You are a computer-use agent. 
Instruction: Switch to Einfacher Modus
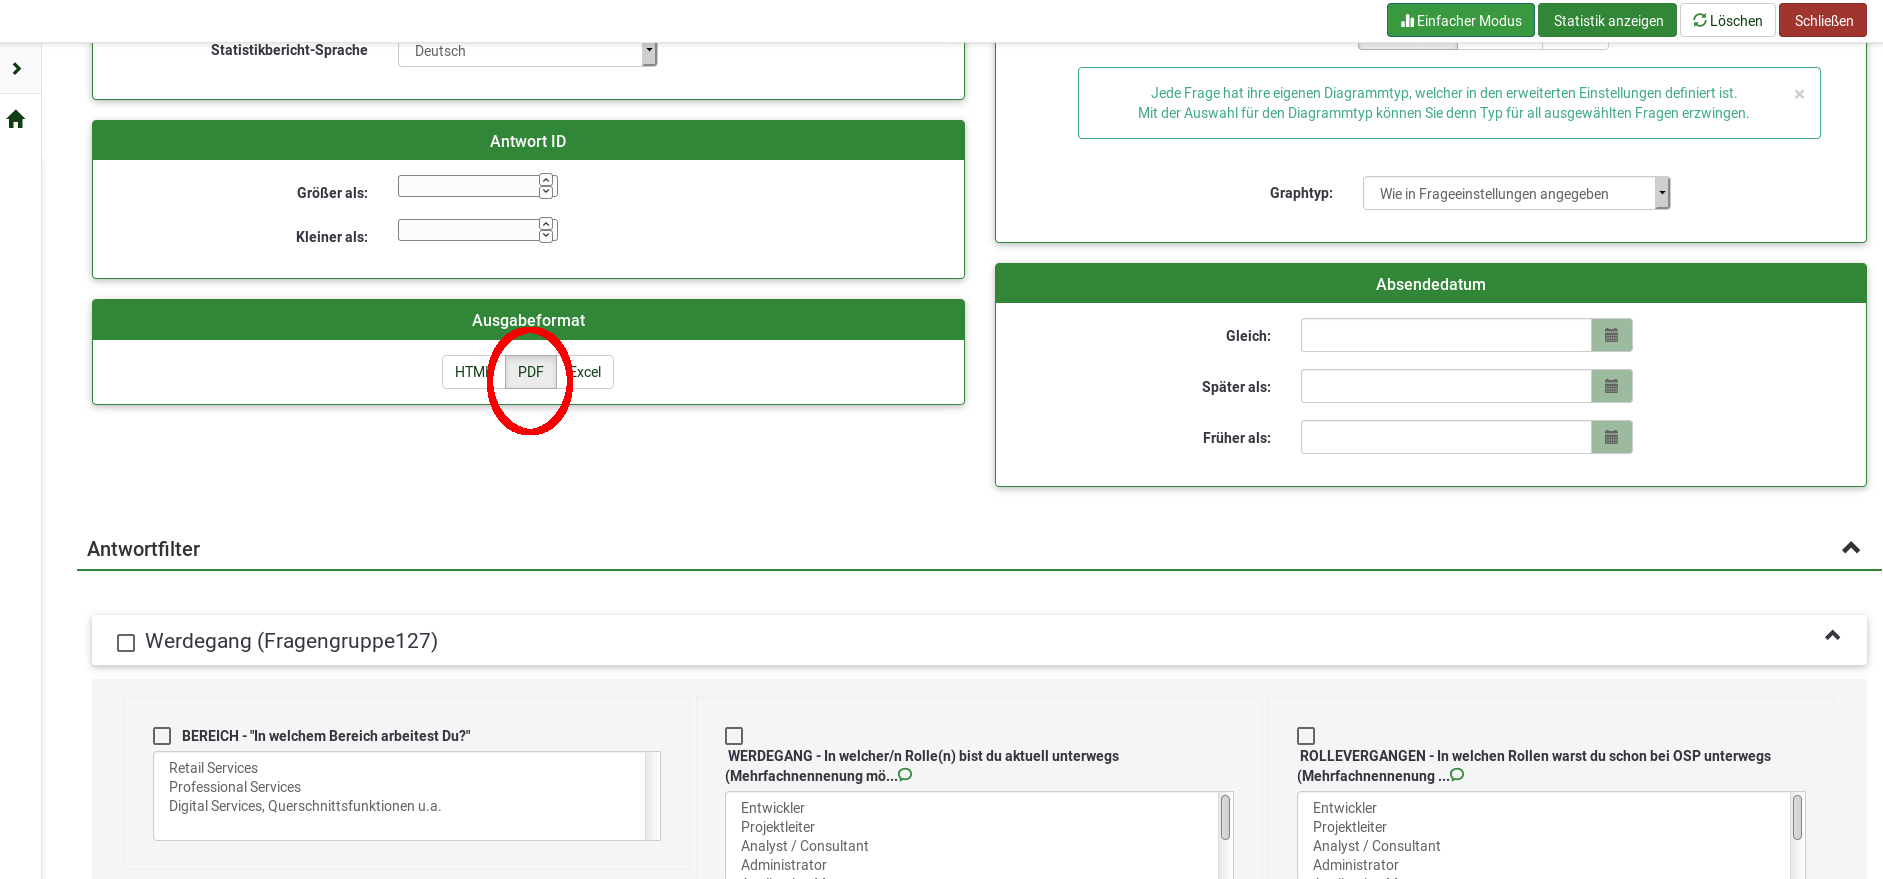click(x=1461, y=21)
